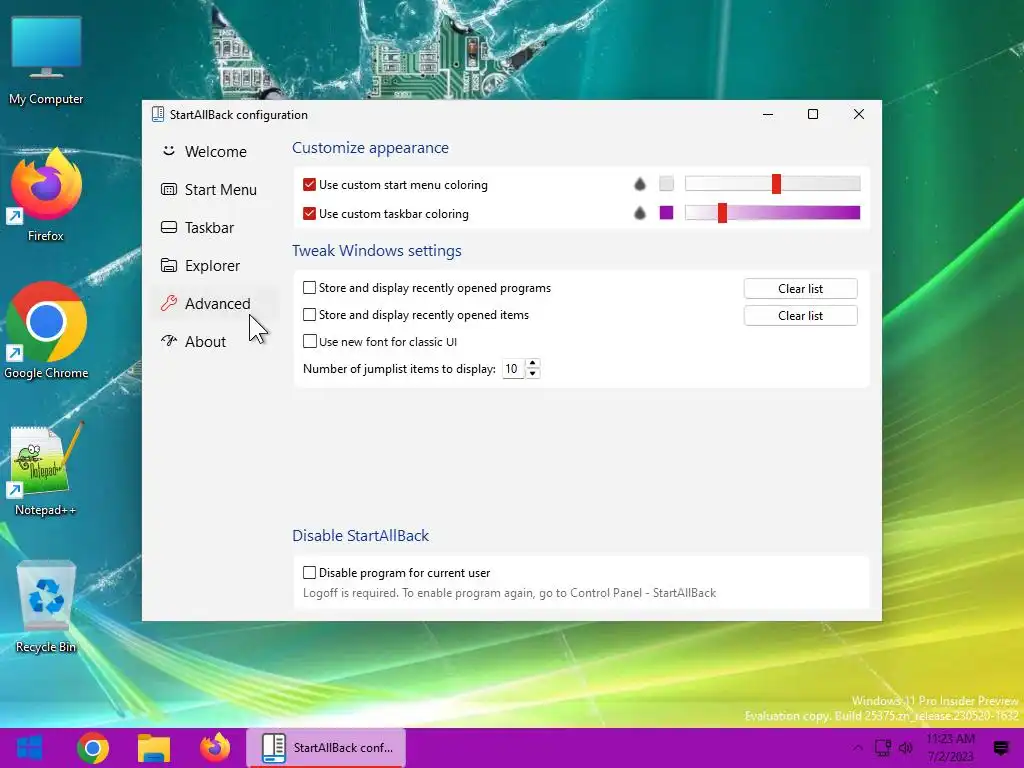Click the start menu opacity slider handle

(x=776, y=184)
